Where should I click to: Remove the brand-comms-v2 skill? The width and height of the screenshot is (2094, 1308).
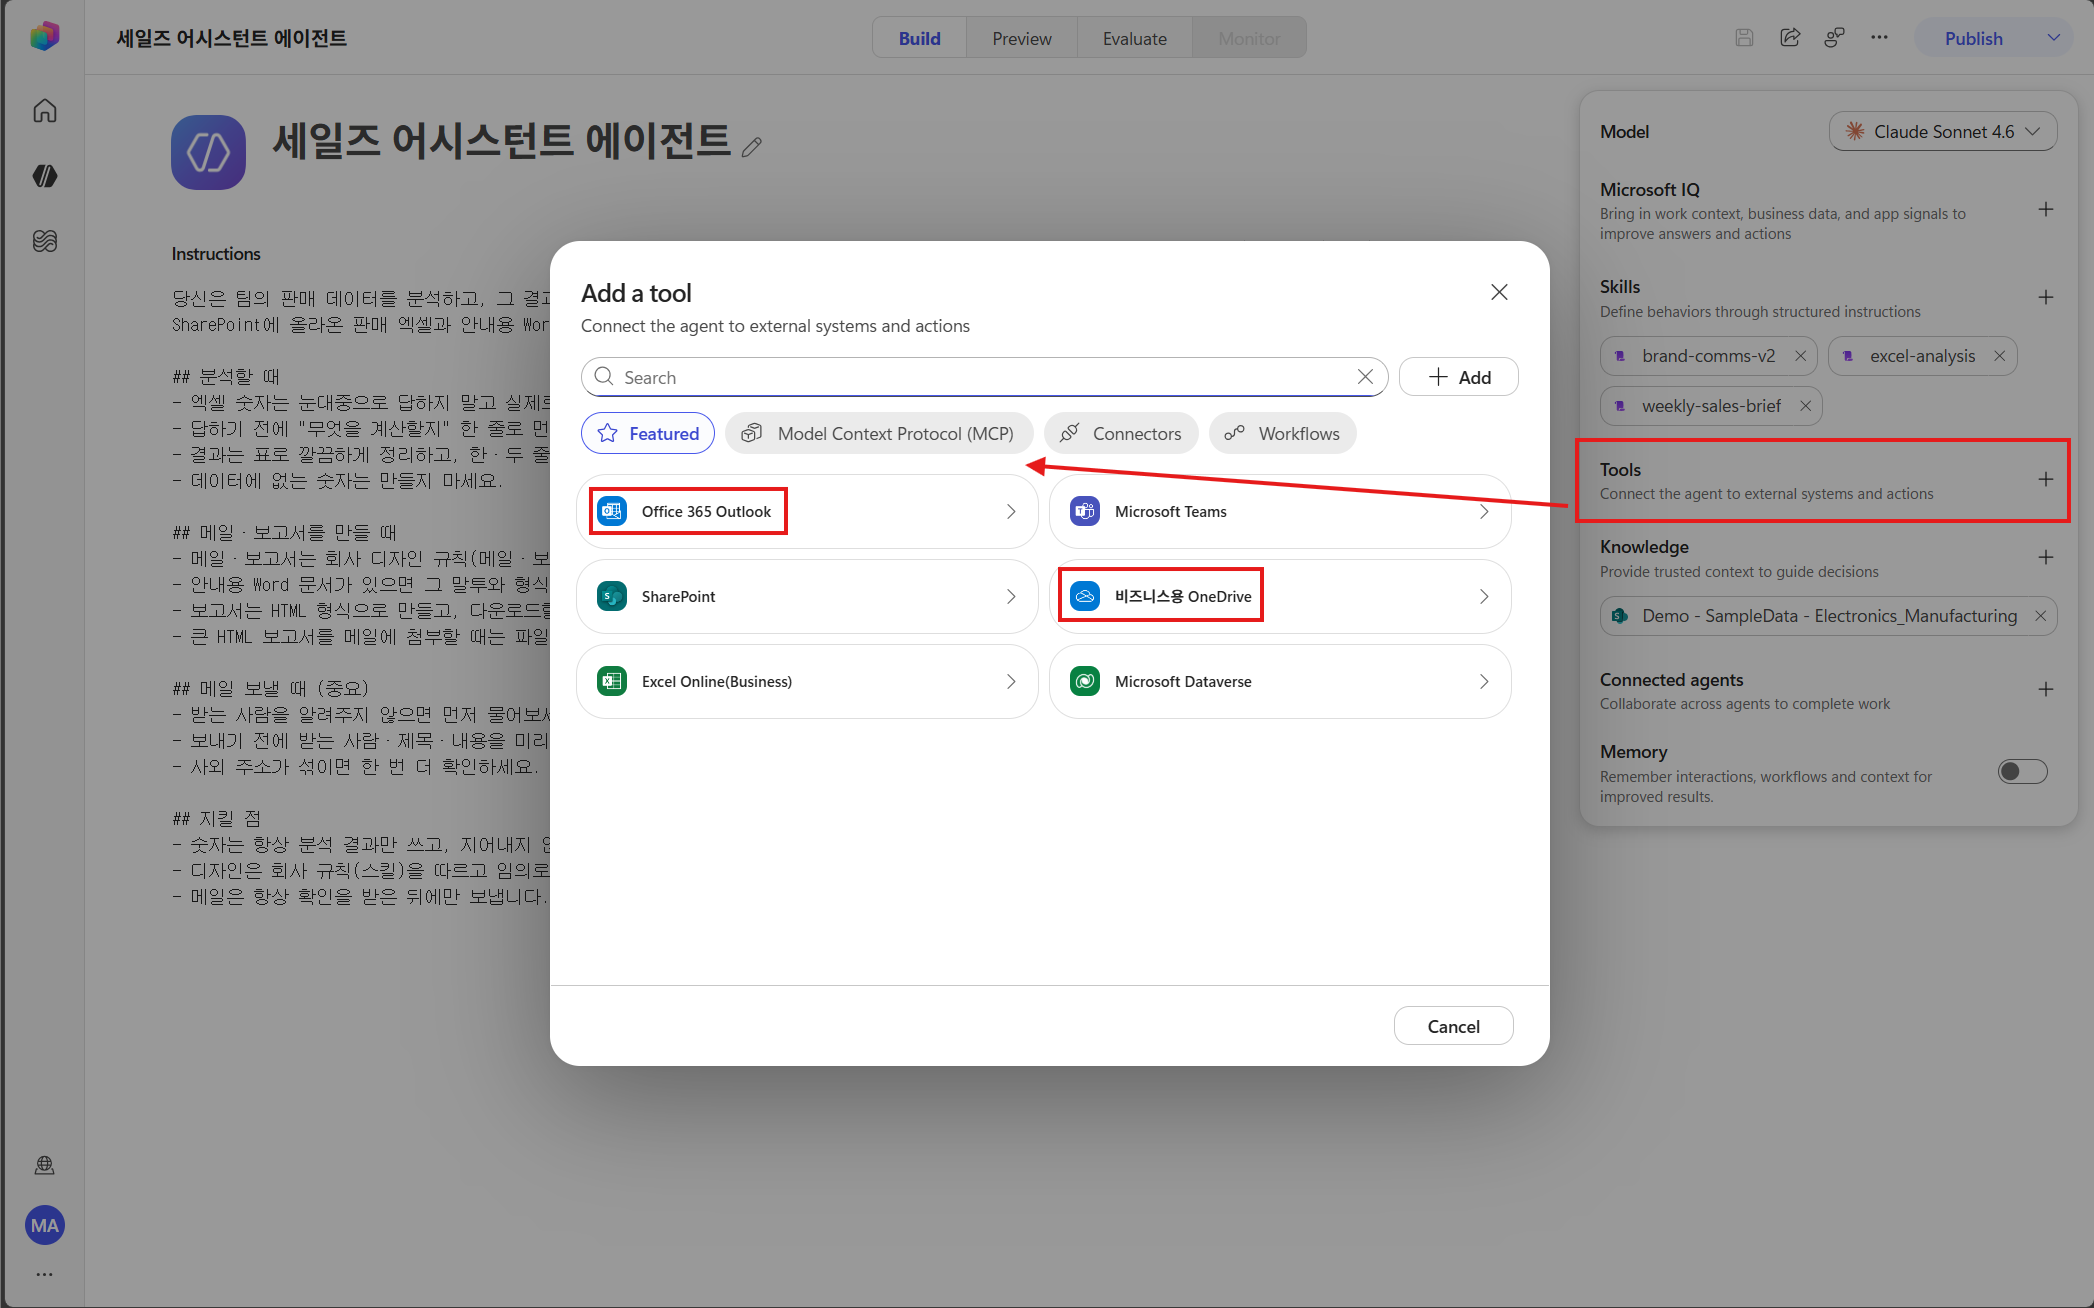click(1800, 356)
